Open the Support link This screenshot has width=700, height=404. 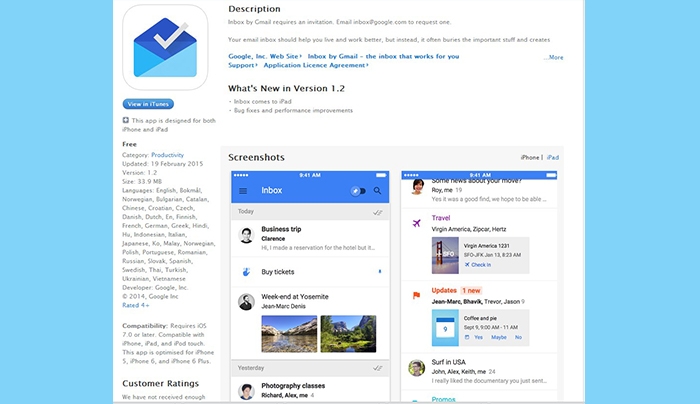click(243, 65)
